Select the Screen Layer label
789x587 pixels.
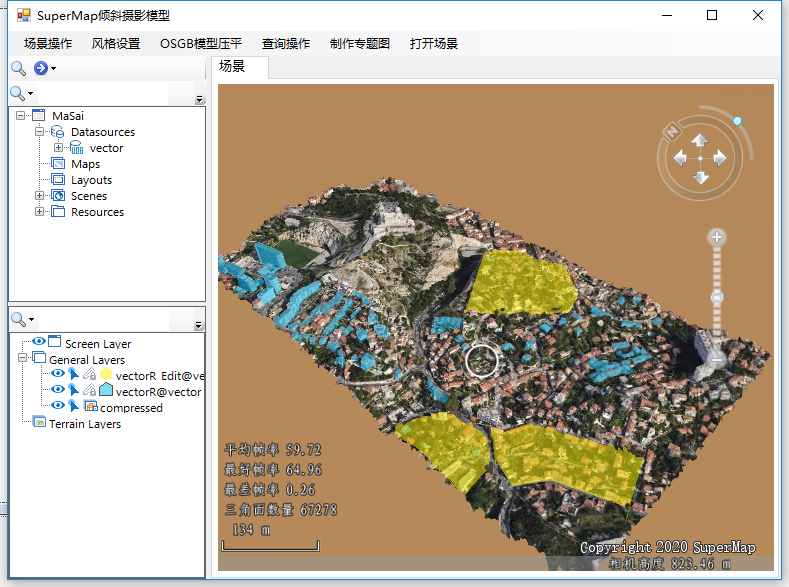(98, 344)
